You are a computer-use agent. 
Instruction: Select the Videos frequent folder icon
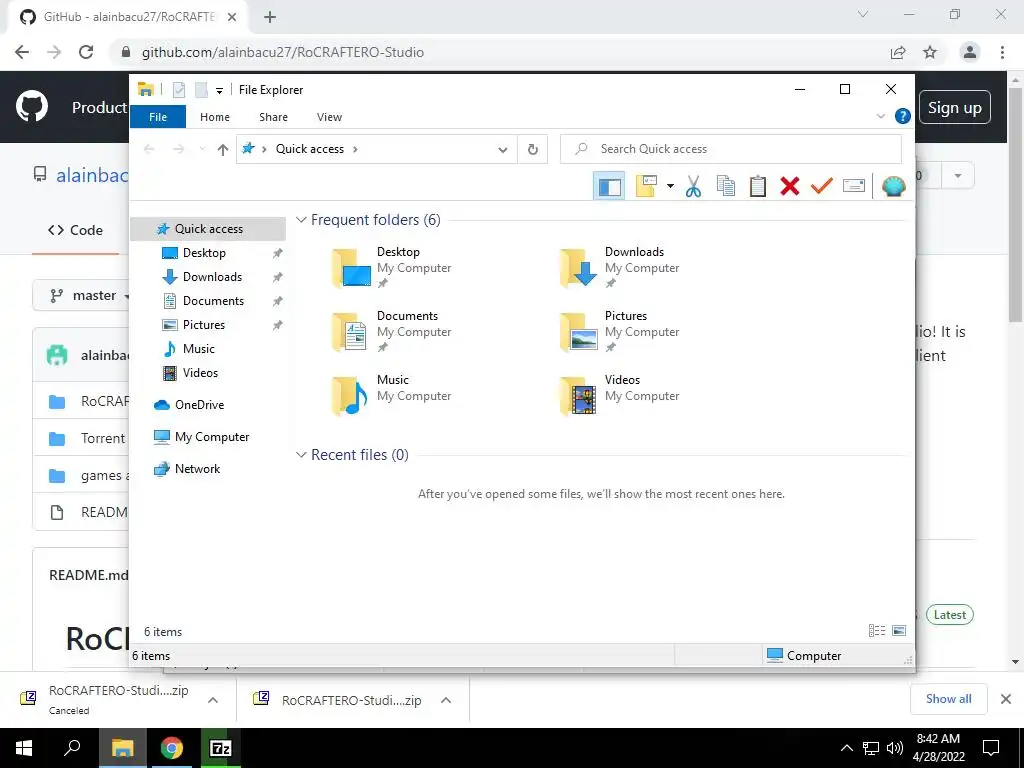pyautogui.click(x=579, y=396)
